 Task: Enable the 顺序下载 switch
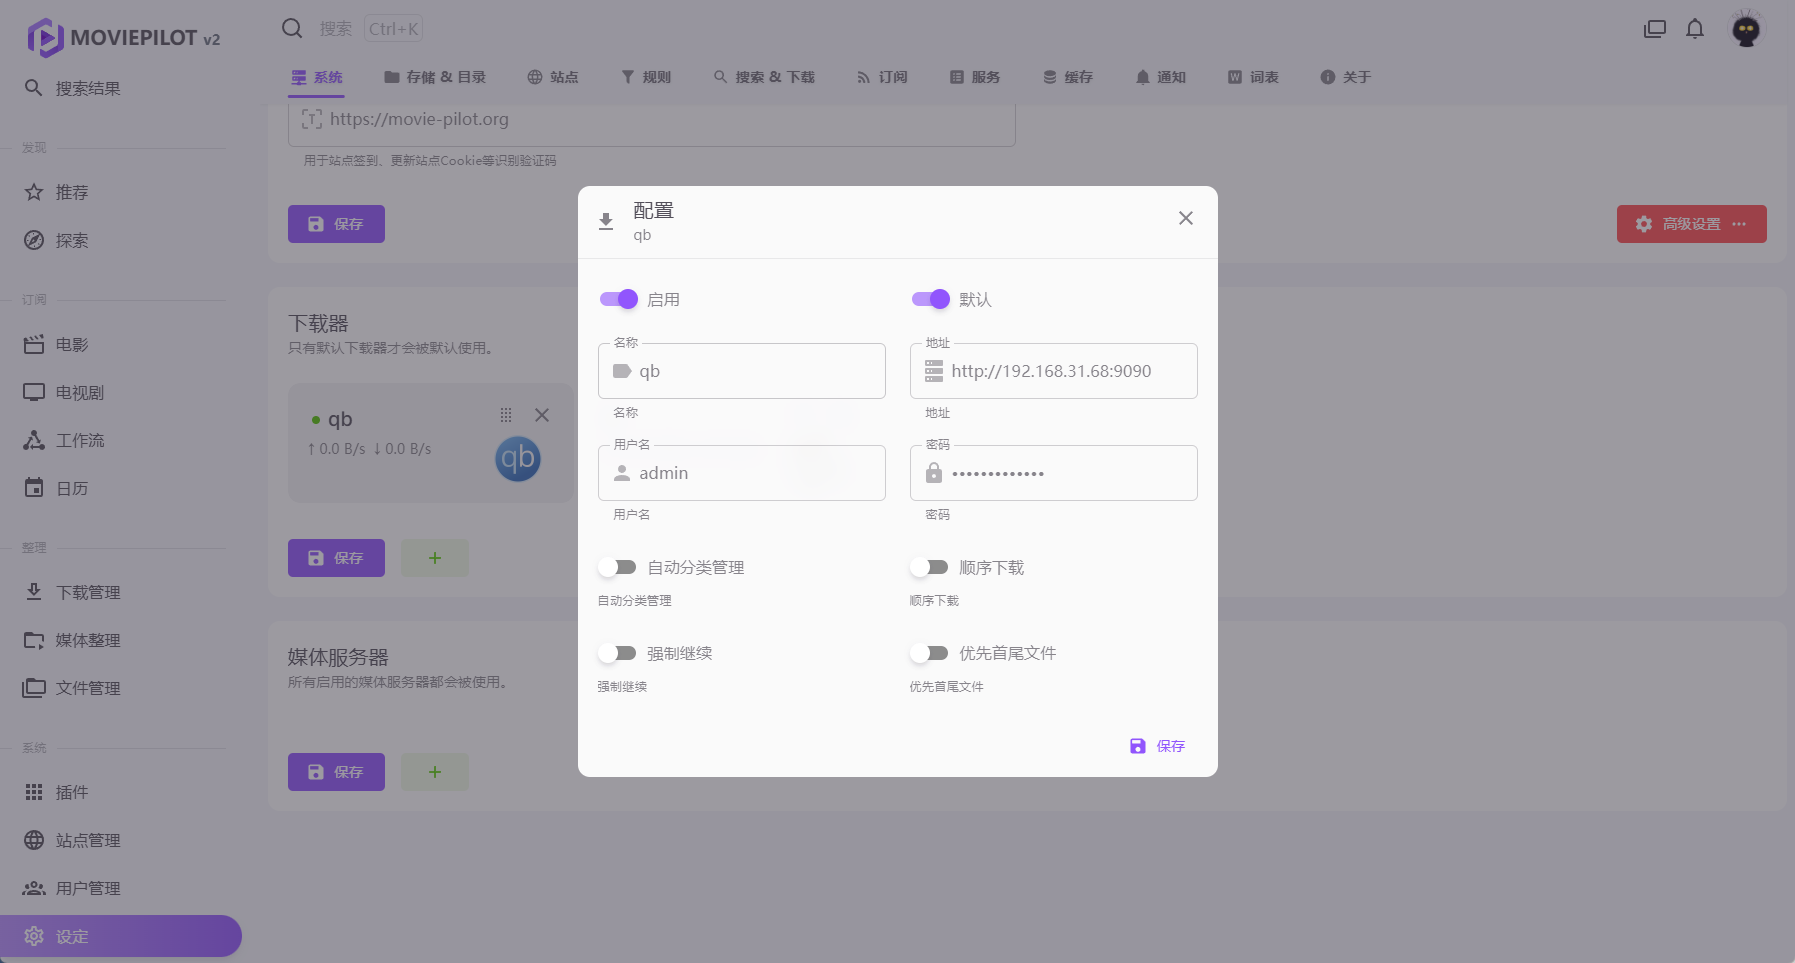(x=930, y=567)
